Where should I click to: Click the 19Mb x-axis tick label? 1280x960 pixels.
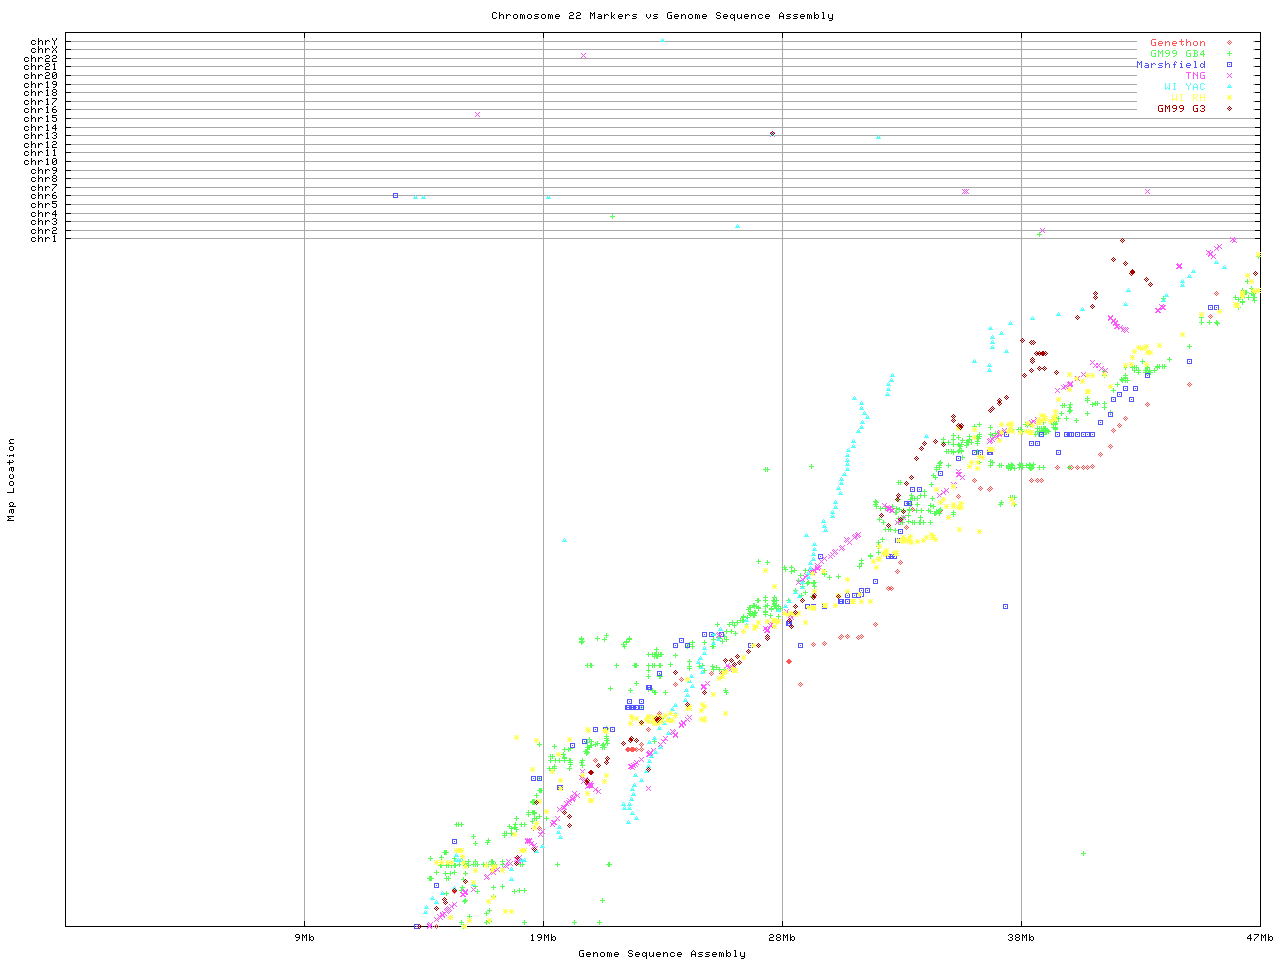point(543,937)
